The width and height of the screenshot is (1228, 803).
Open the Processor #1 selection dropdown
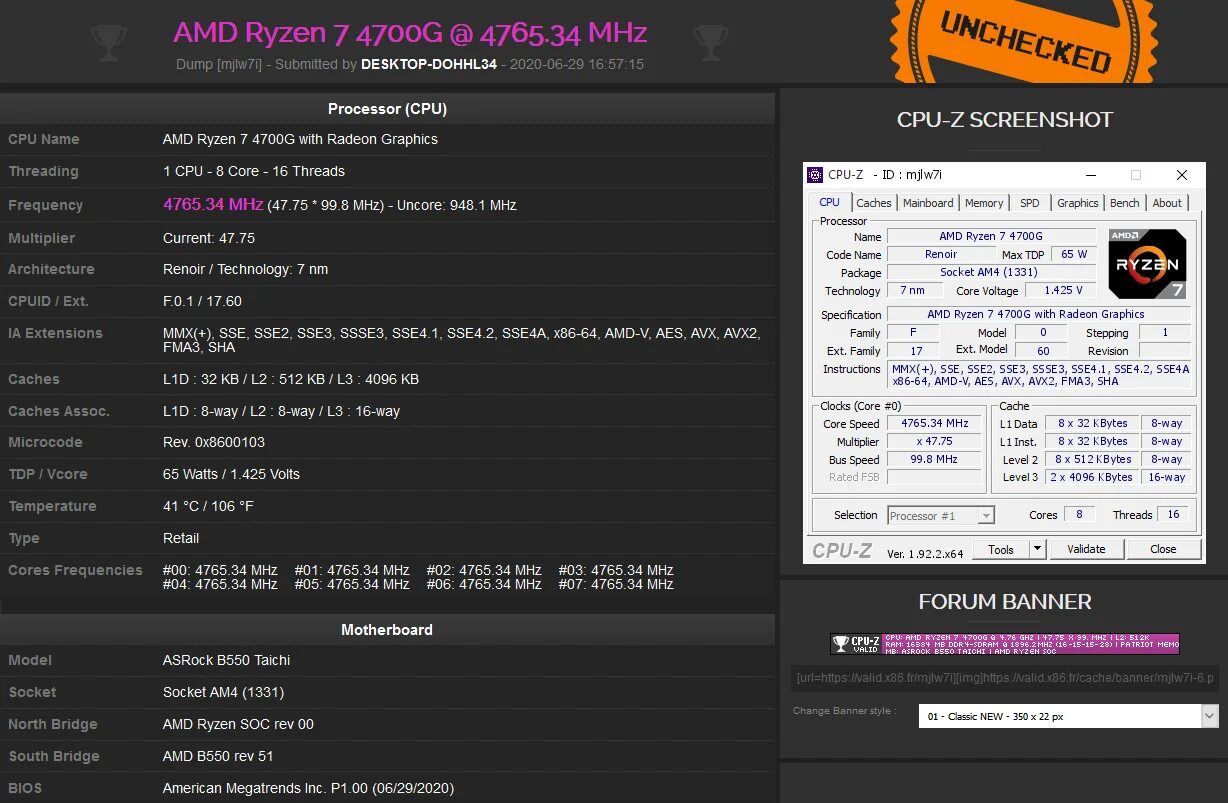click(941, 516)
